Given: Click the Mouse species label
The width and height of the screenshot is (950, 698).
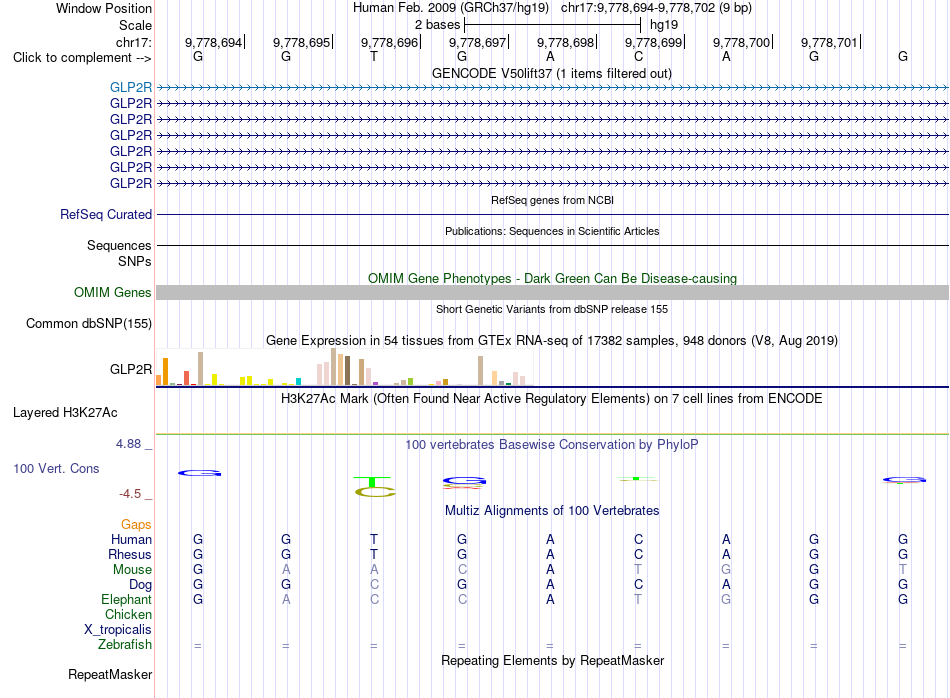Looking at the screenshot, I should pyautogui.click(x=132, y=570).
